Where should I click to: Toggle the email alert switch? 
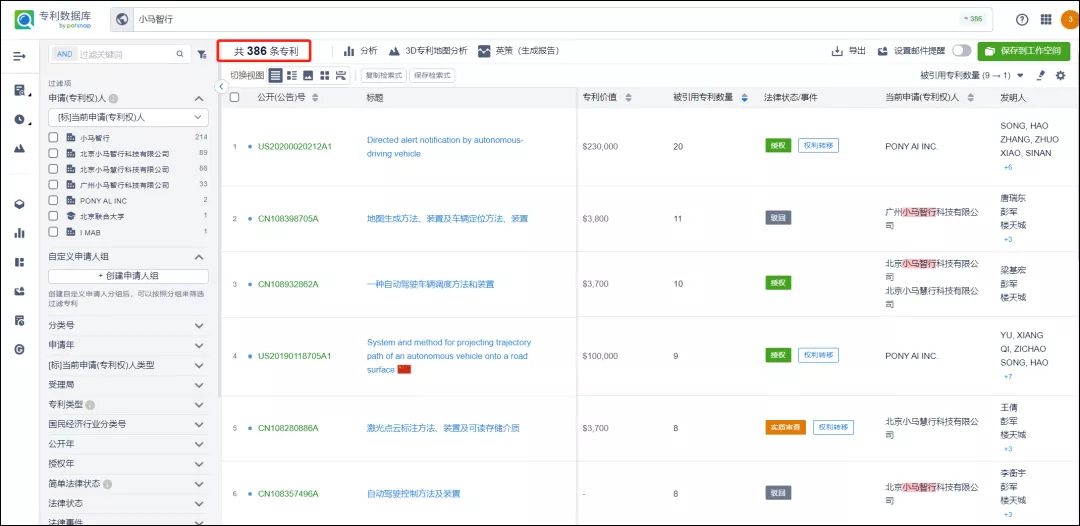(961, 51)
